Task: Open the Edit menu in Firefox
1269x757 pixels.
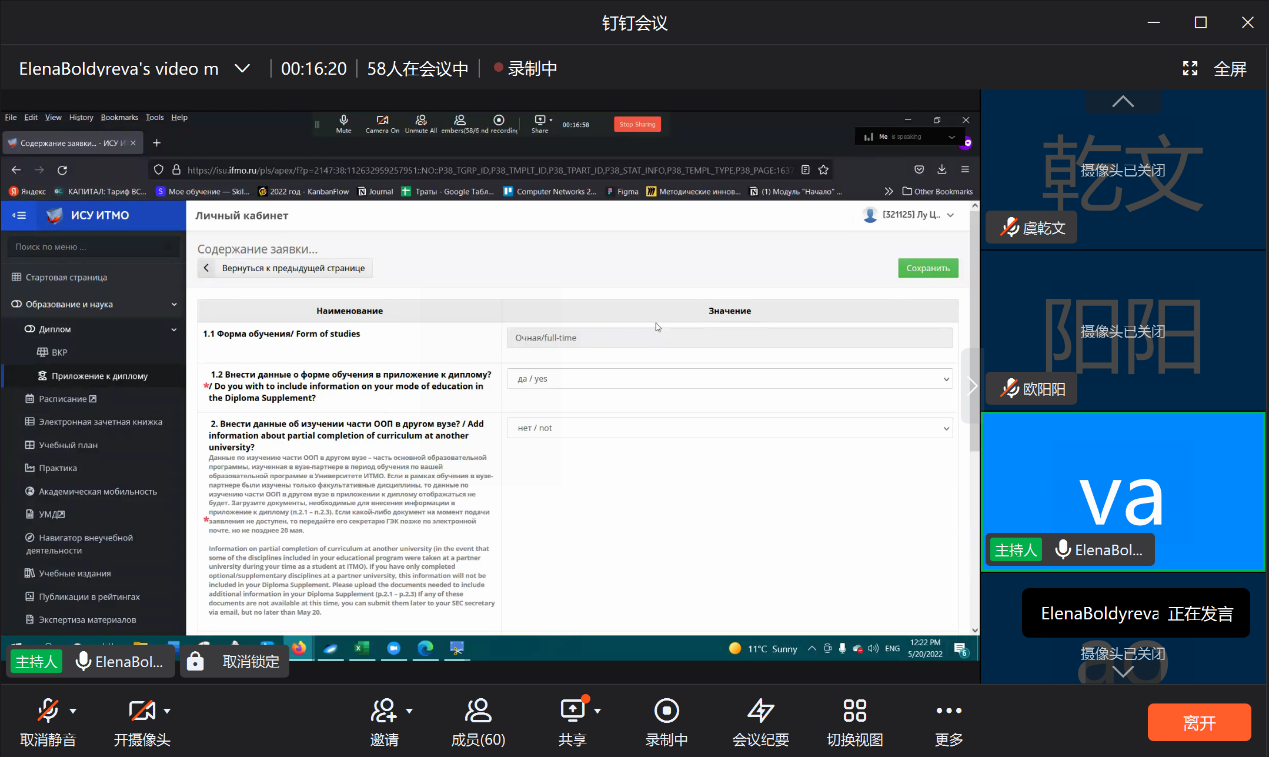Action: pyautogui.click(x=31, y=117)
